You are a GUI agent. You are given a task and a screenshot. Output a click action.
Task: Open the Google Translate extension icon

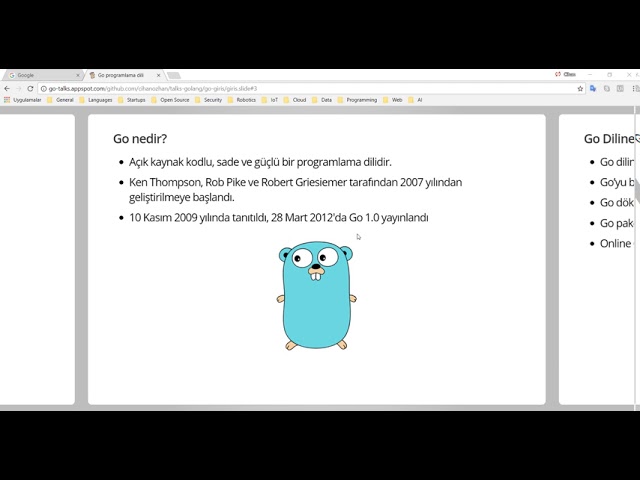click(593, 89)
